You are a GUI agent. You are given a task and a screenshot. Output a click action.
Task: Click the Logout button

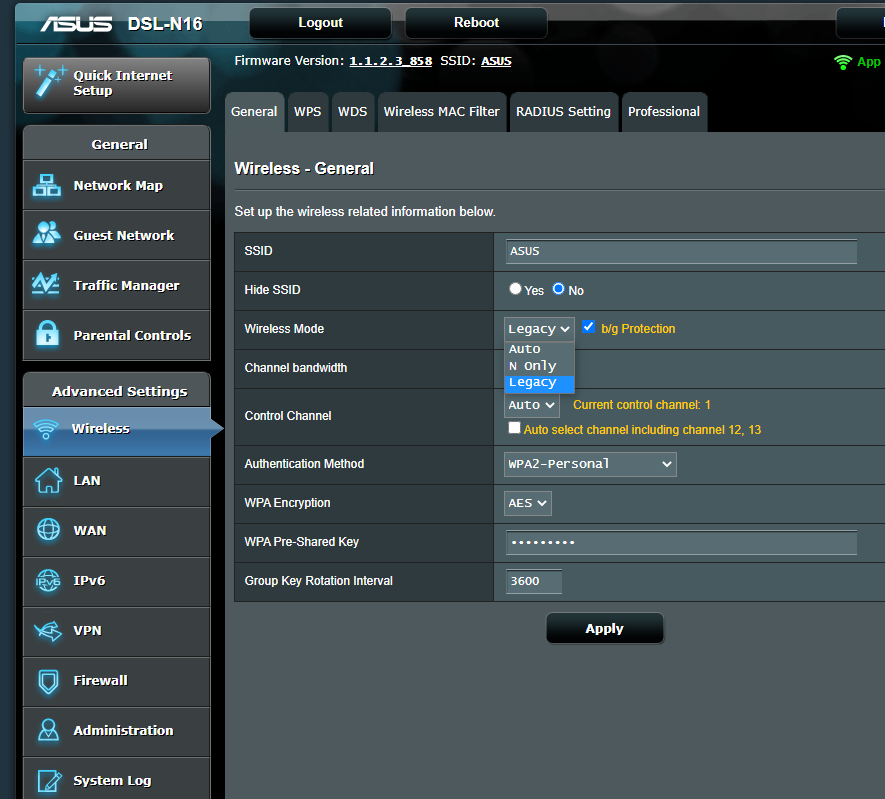pyautogui.click(x=320, y=23)
